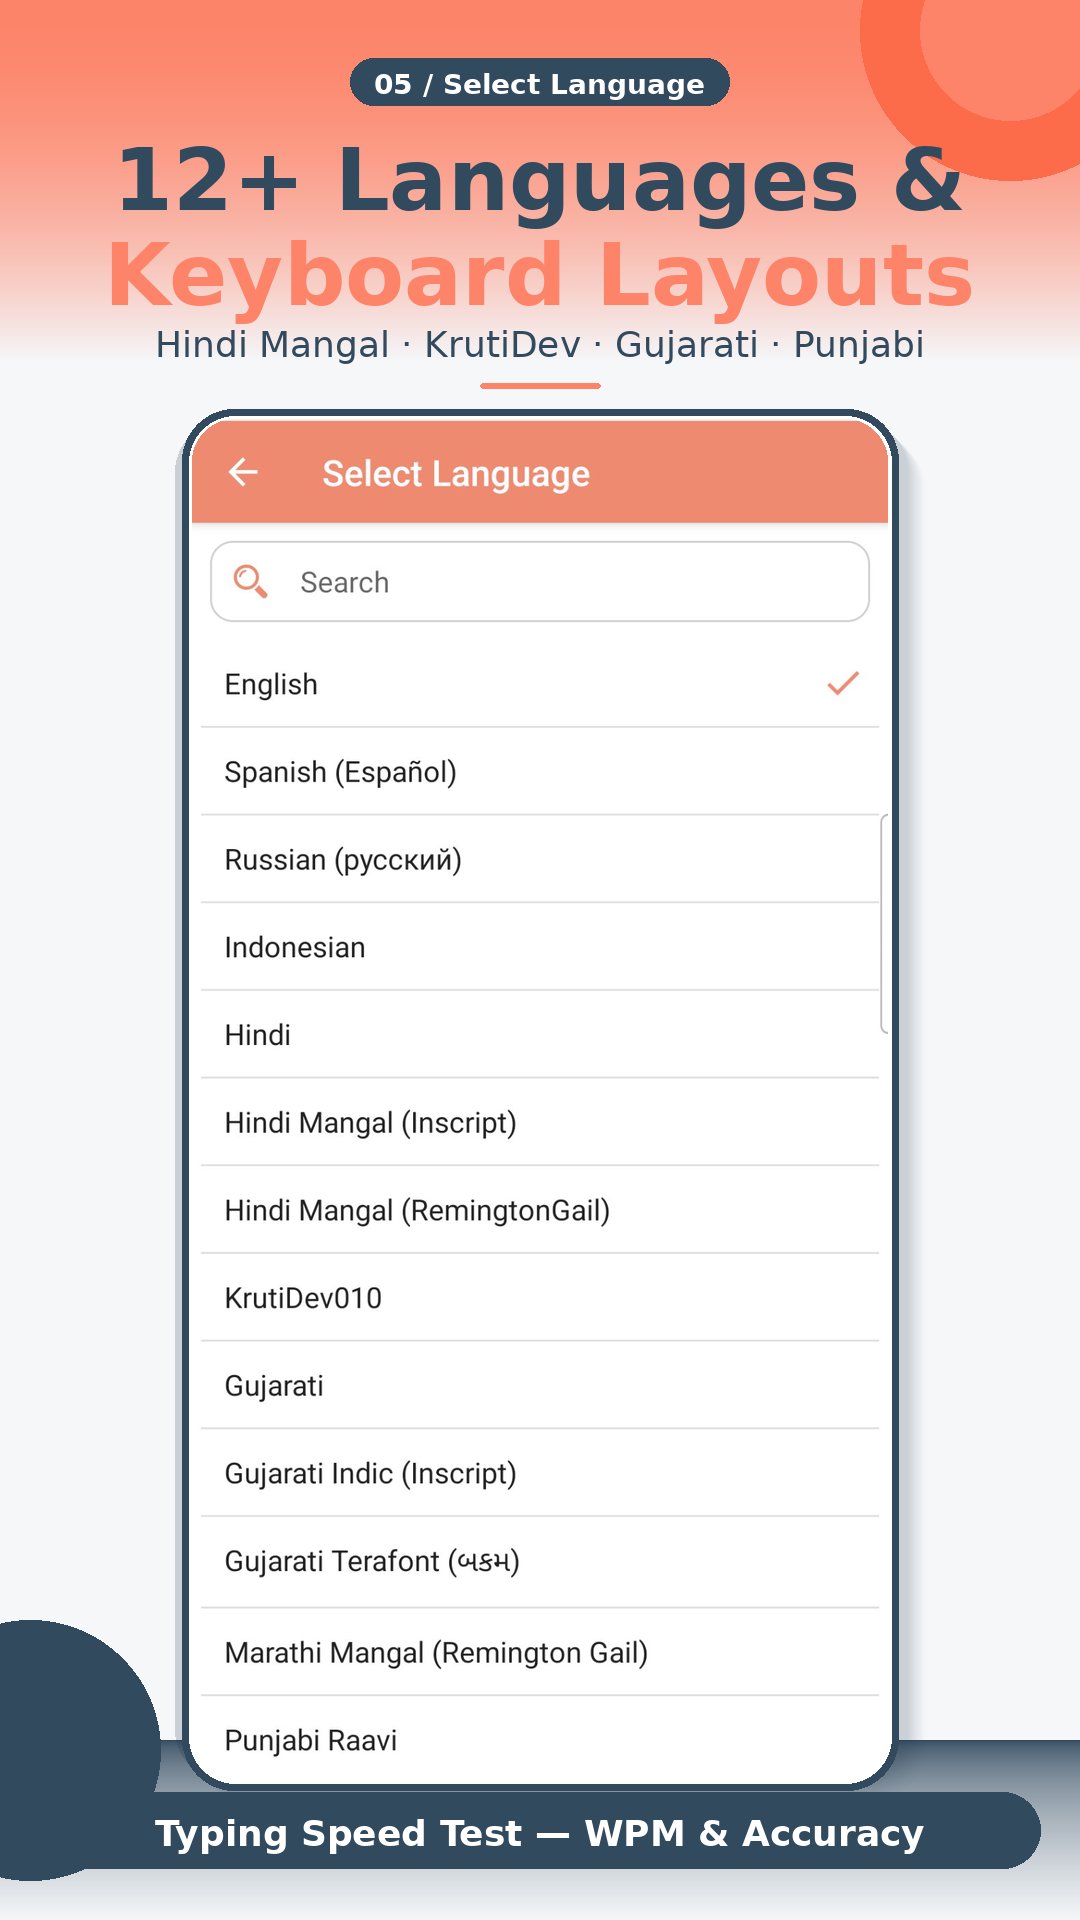The height and width of the screenshot is (1920, 1080).
Task: Tap the back arrow in Select Language header
Action: click(x=243, y=472)
